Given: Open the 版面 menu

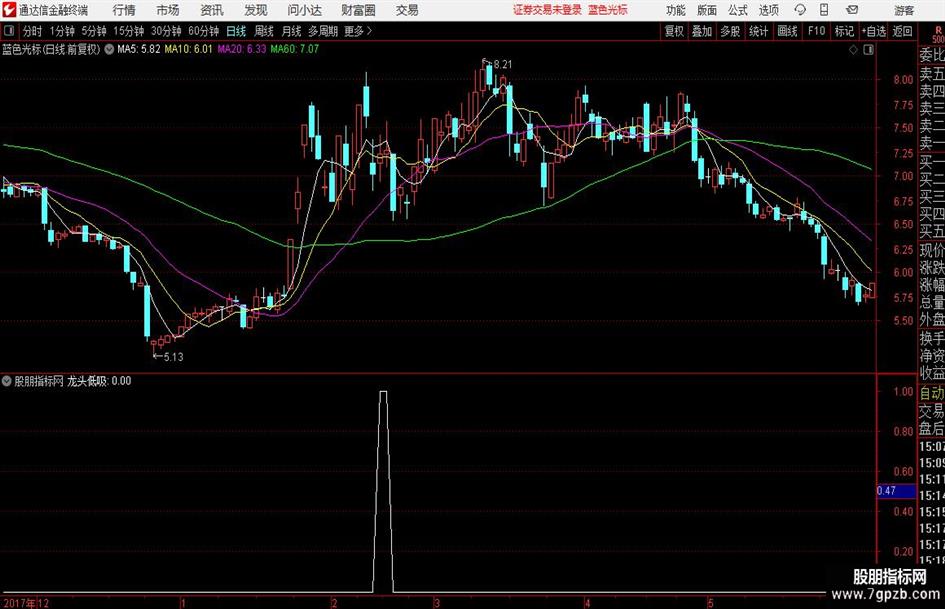Looking at the screenshot, I should pos(707,10).
